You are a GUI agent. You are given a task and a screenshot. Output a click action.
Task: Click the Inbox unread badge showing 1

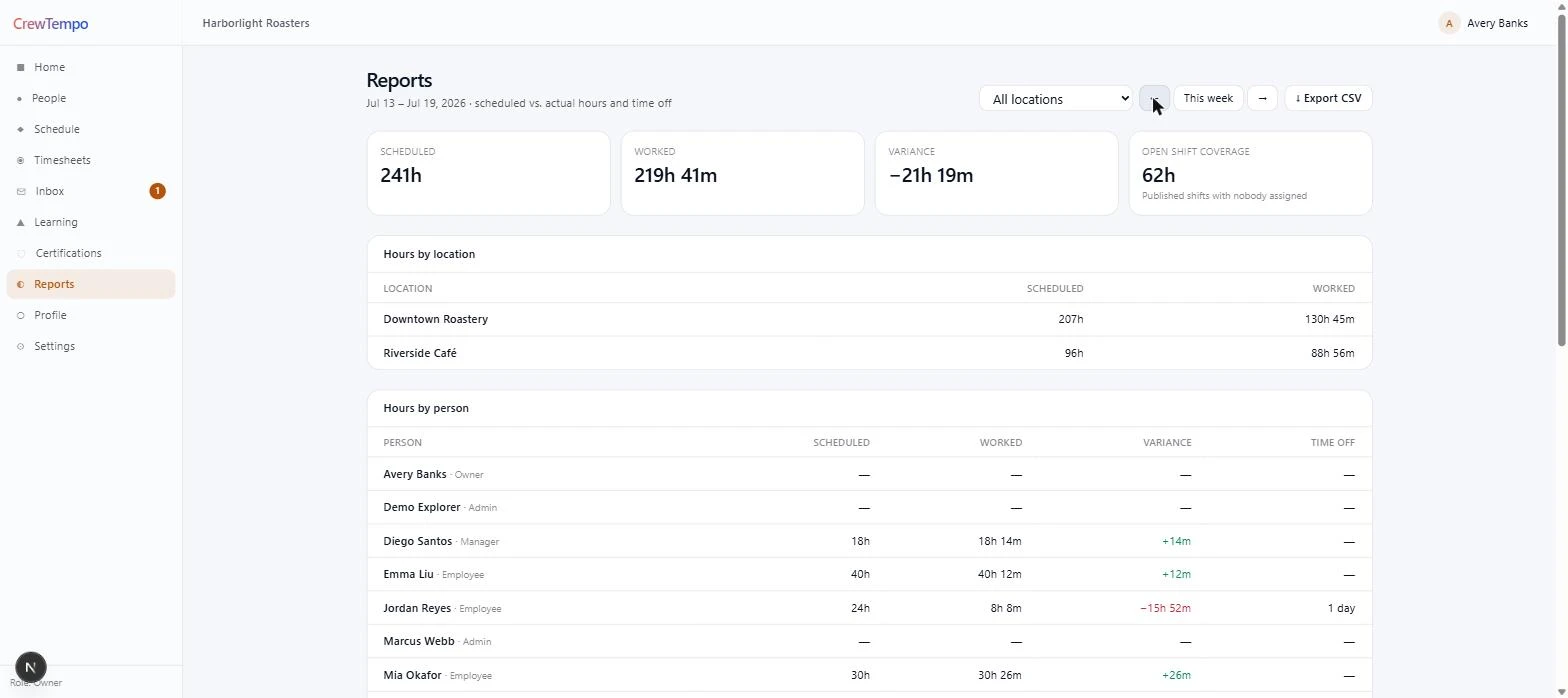[157, 191]
